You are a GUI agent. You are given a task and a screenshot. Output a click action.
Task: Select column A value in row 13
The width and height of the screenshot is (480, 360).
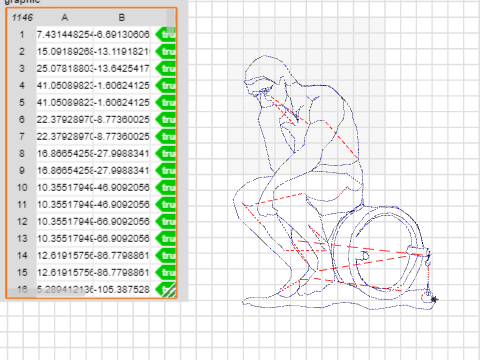[65, 238]
